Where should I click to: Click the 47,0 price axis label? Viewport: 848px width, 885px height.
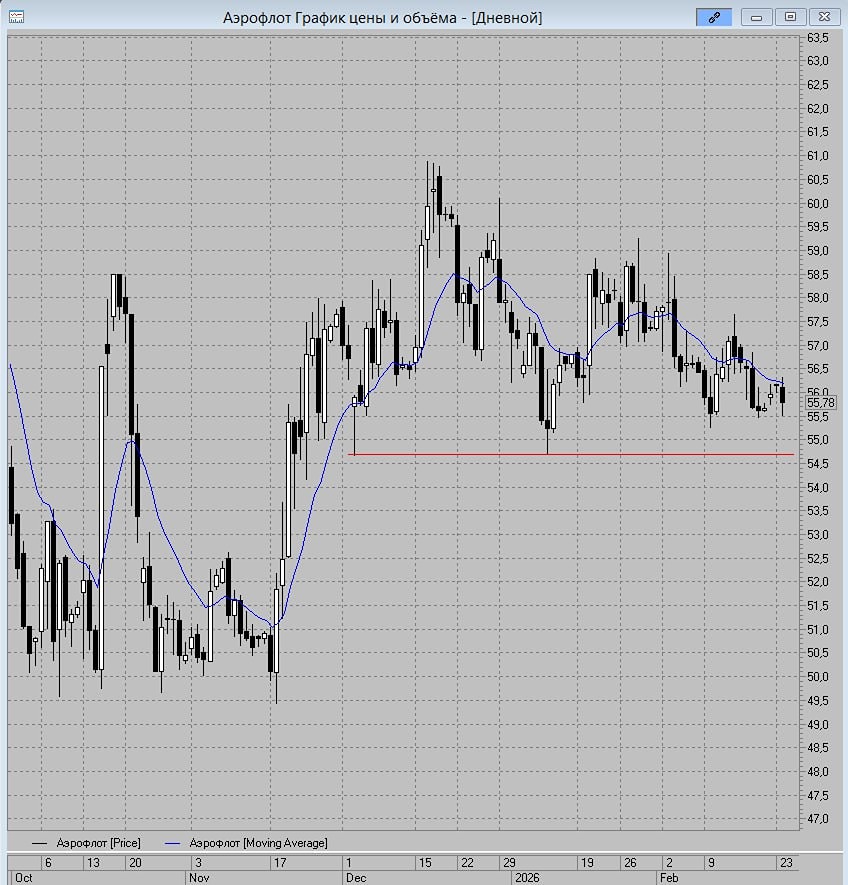click(818, 818)
